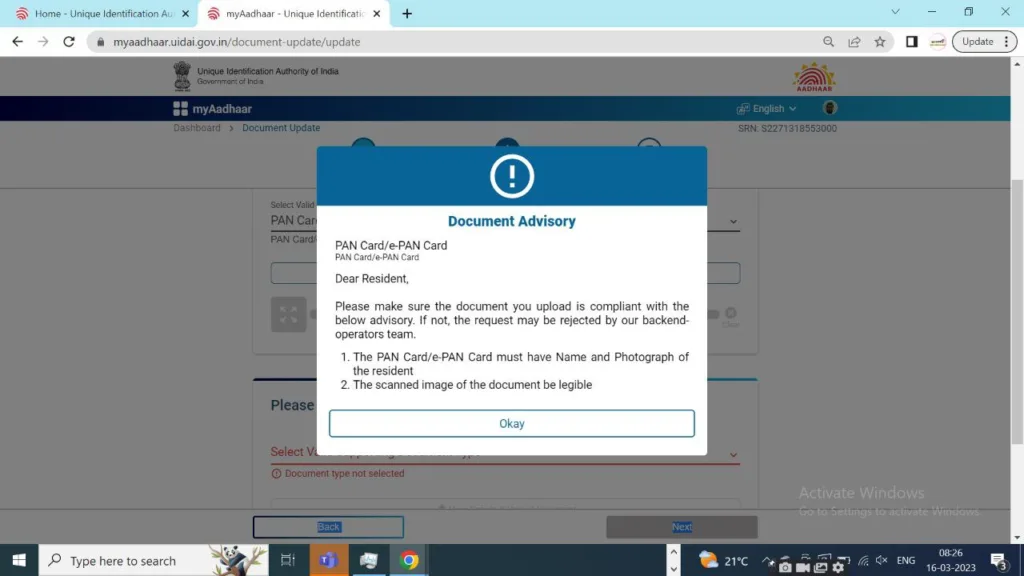This screenshot has height=576, width=1024.
Task: Go back using the browser back arrow
Action: click(x=17, y=42)
